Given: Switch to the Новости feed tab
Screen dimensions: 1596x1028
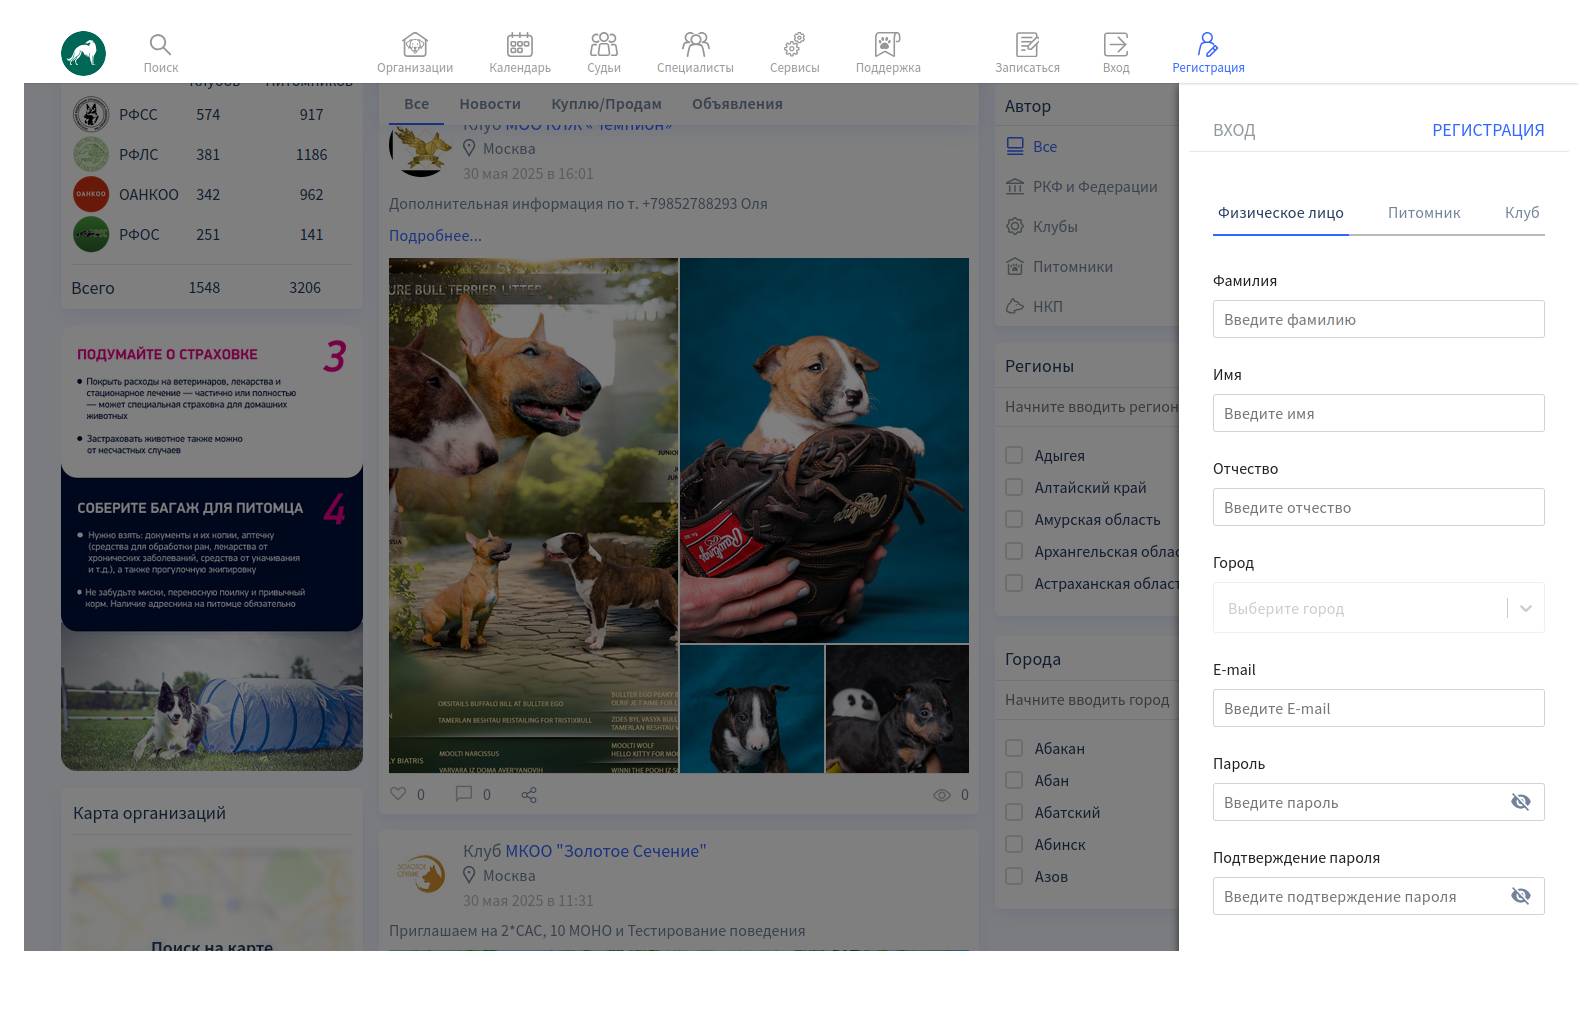Looking at the screenshot, I should [x=490, y=104].
